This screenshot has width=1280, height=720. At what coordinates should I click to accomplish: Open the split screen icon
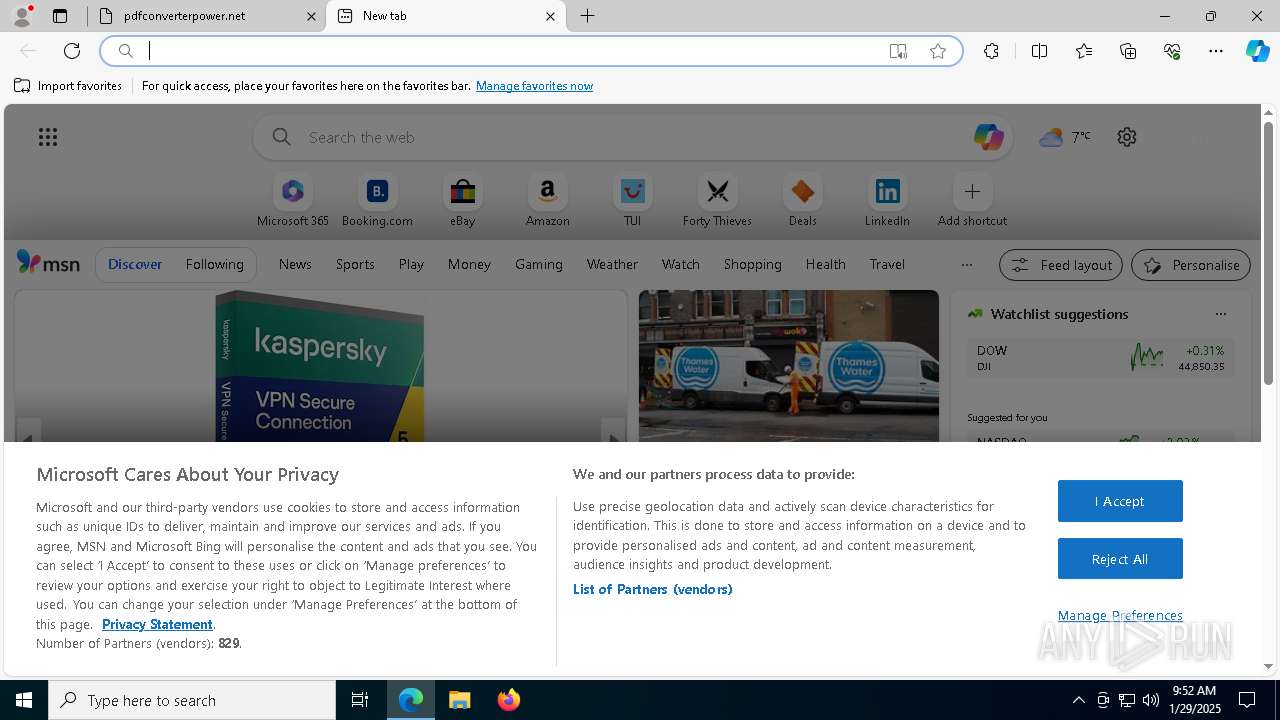[x=1040, y=51]
